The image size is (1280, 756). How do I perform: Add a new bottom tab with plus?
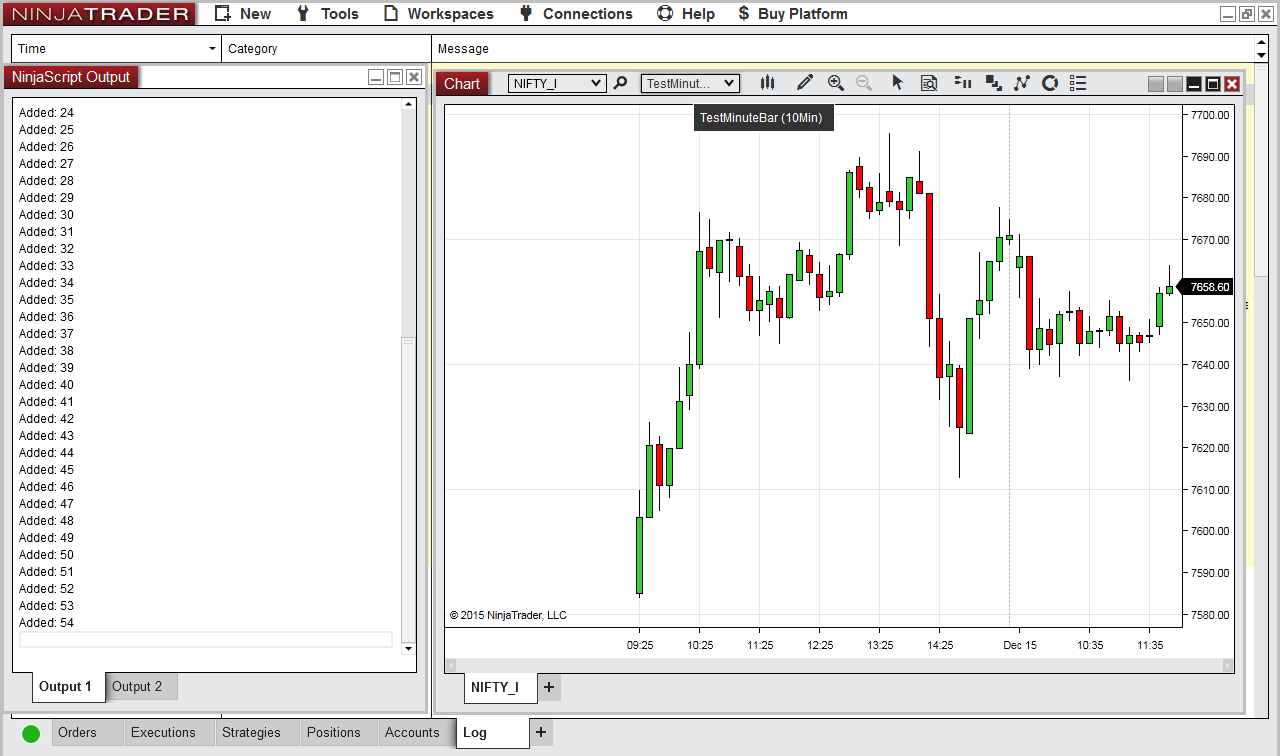pos(541,733)
